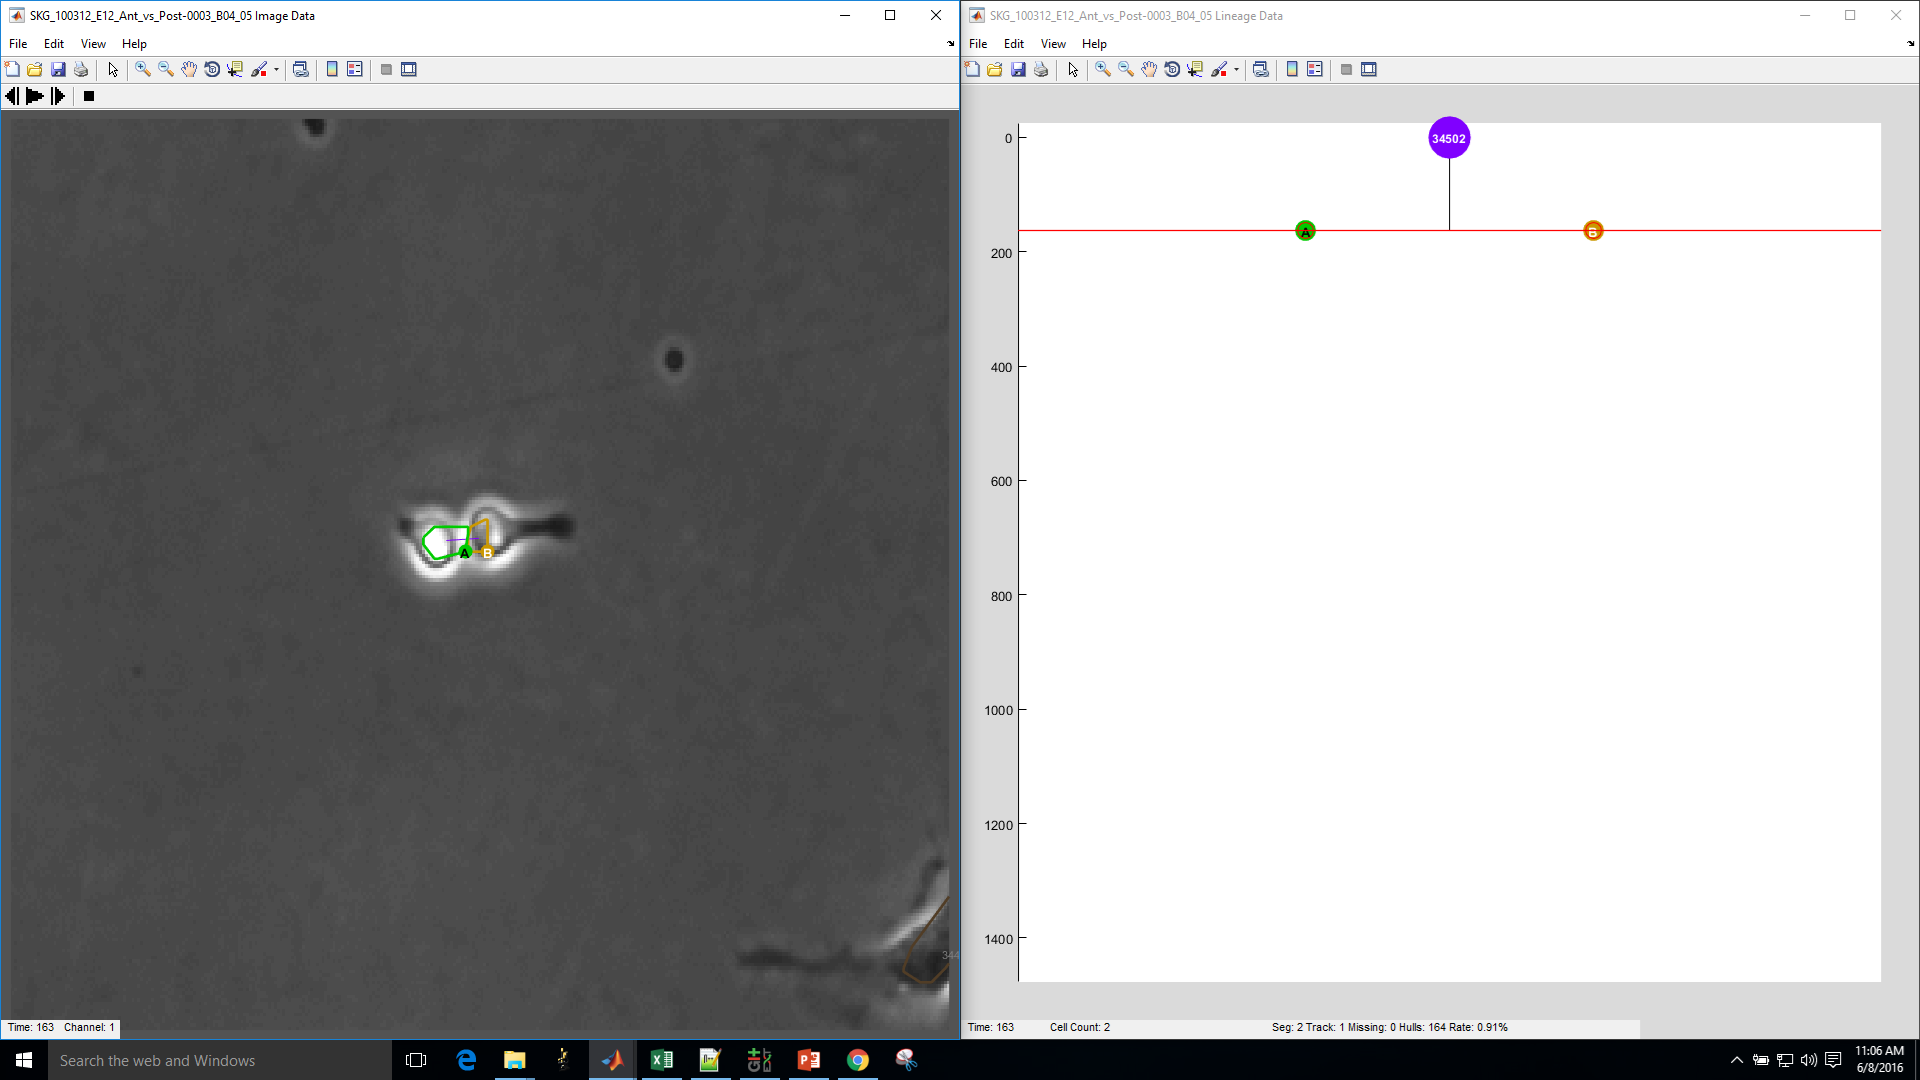
Task: Enable Data Cursor tool in Image Data window
Action: [x=235, y=69]
